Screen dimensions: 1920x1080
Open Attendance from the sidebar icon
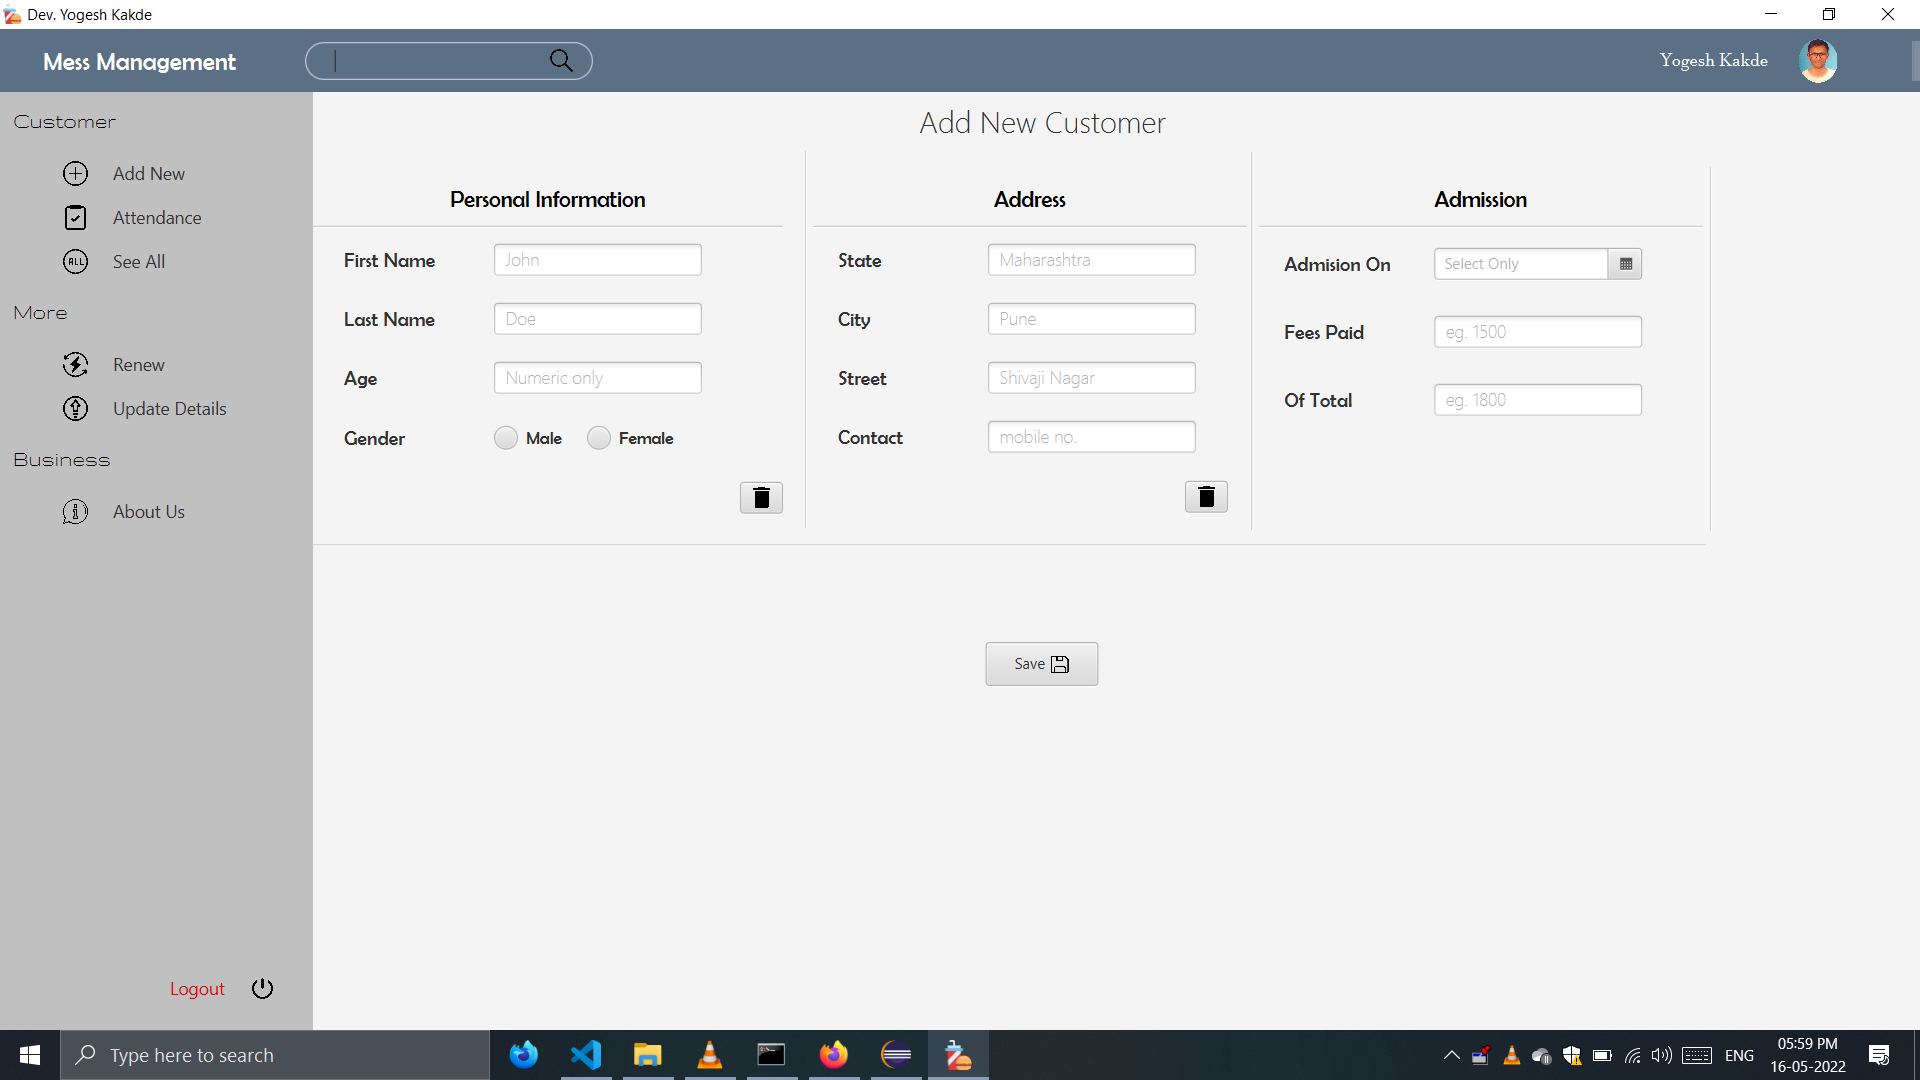76,217
